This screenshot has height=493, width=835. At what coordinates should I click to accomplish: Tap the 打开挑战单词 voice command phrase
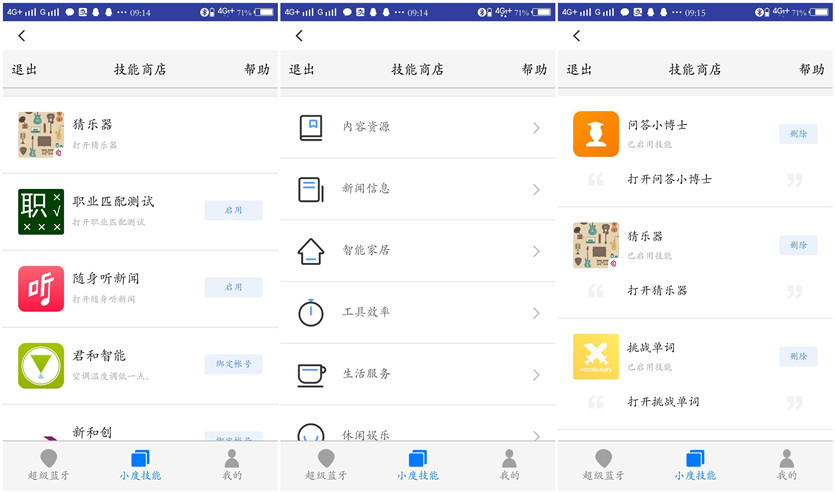(x=663, y=402)
